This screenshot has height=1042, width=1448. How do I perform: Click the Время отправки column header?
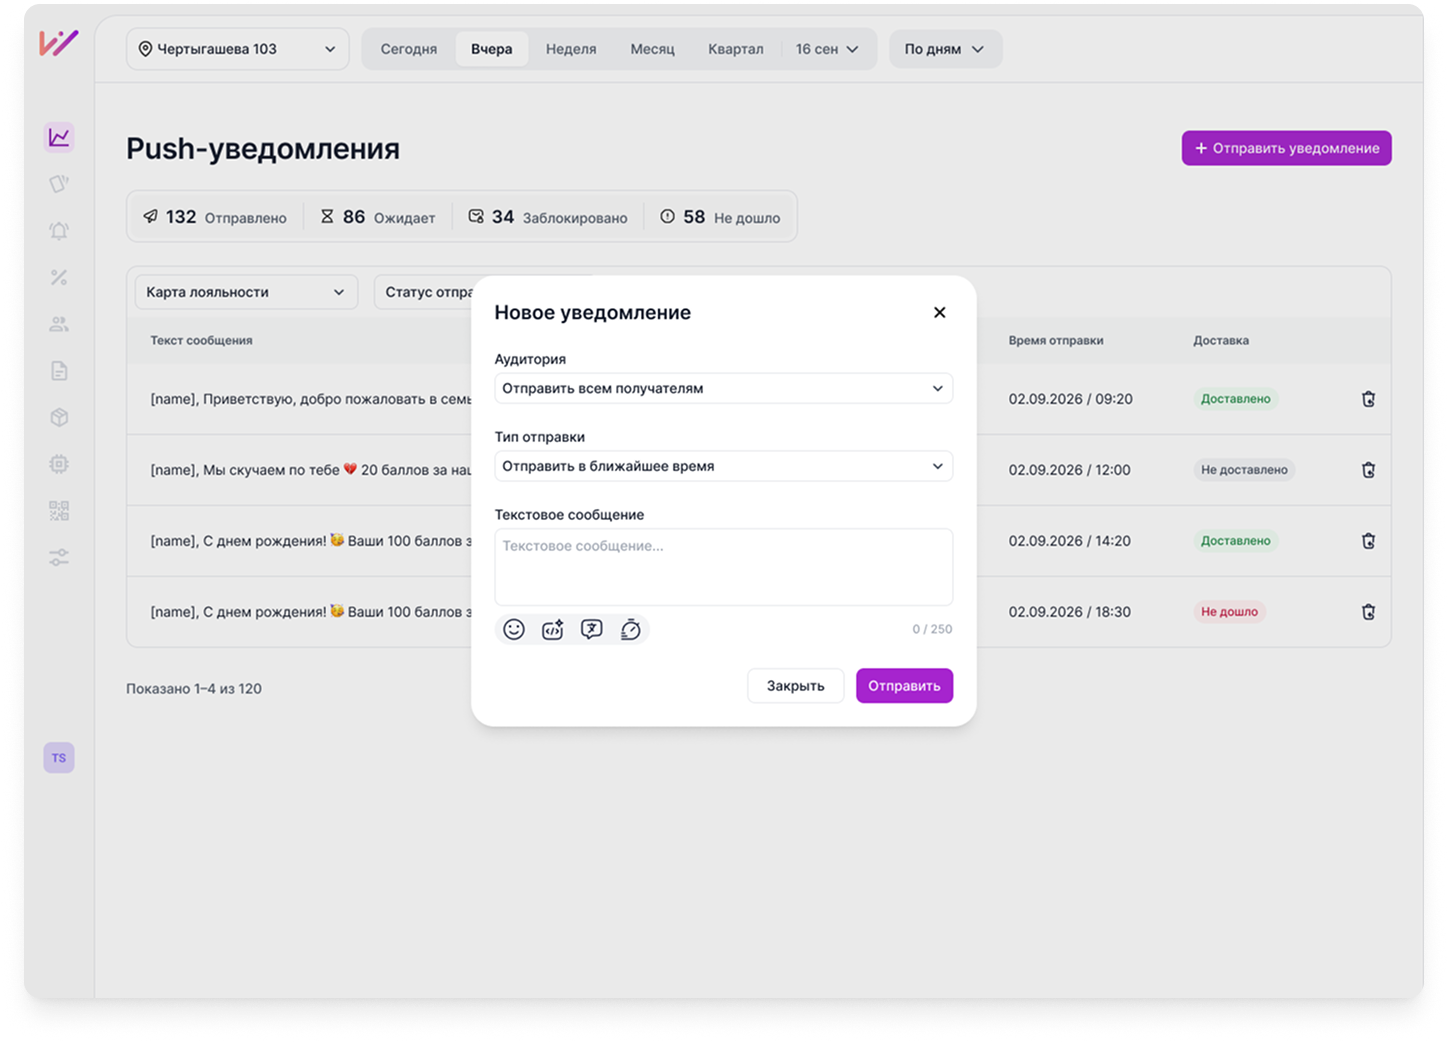[1056, 340]
